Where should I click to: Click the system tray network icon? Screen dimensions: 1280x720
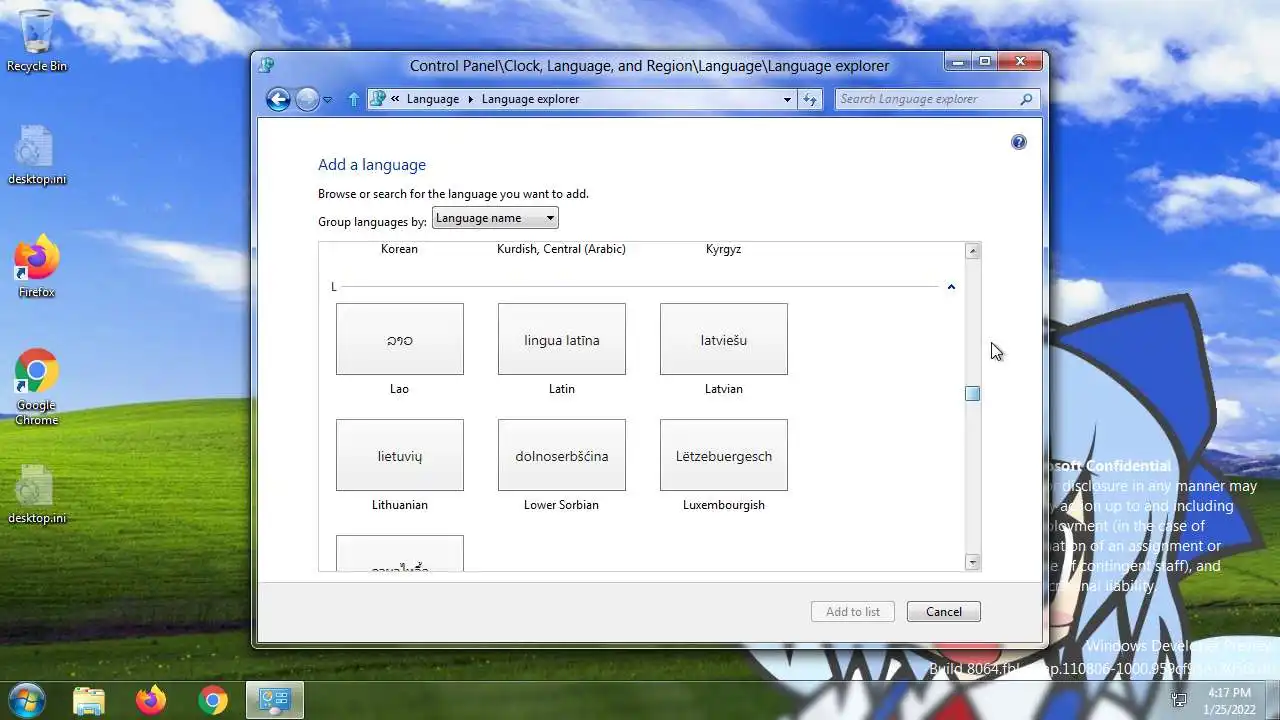pyautogui.click(x=1180, y=699)
